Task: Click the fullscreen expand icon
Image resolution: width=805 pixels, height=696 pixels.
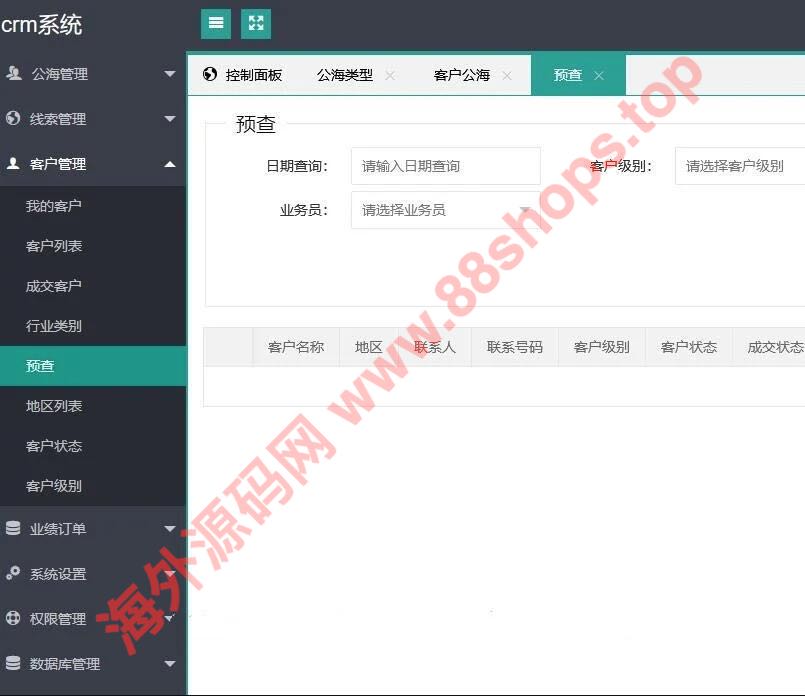Action: click(256, 24)
